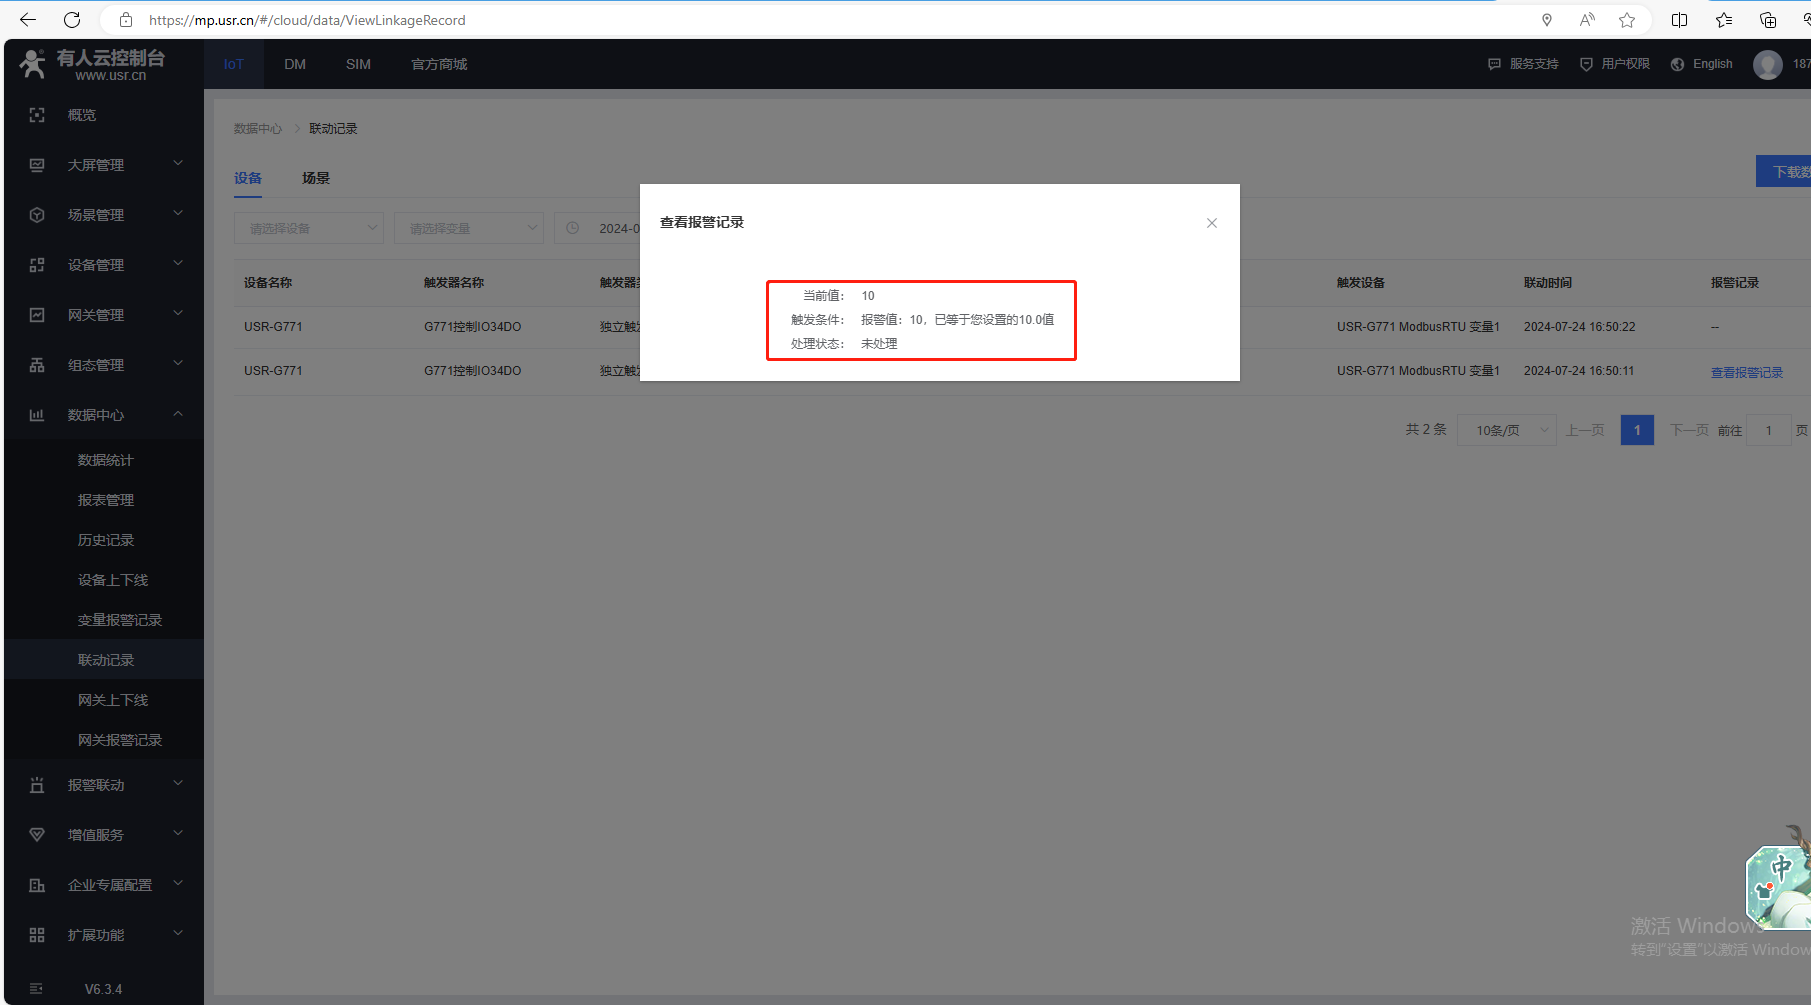Image resolution: width=1811 pixels, height=1005 pixels.
Task: Select the 场景 tab
Action: (x=316, y=178)
